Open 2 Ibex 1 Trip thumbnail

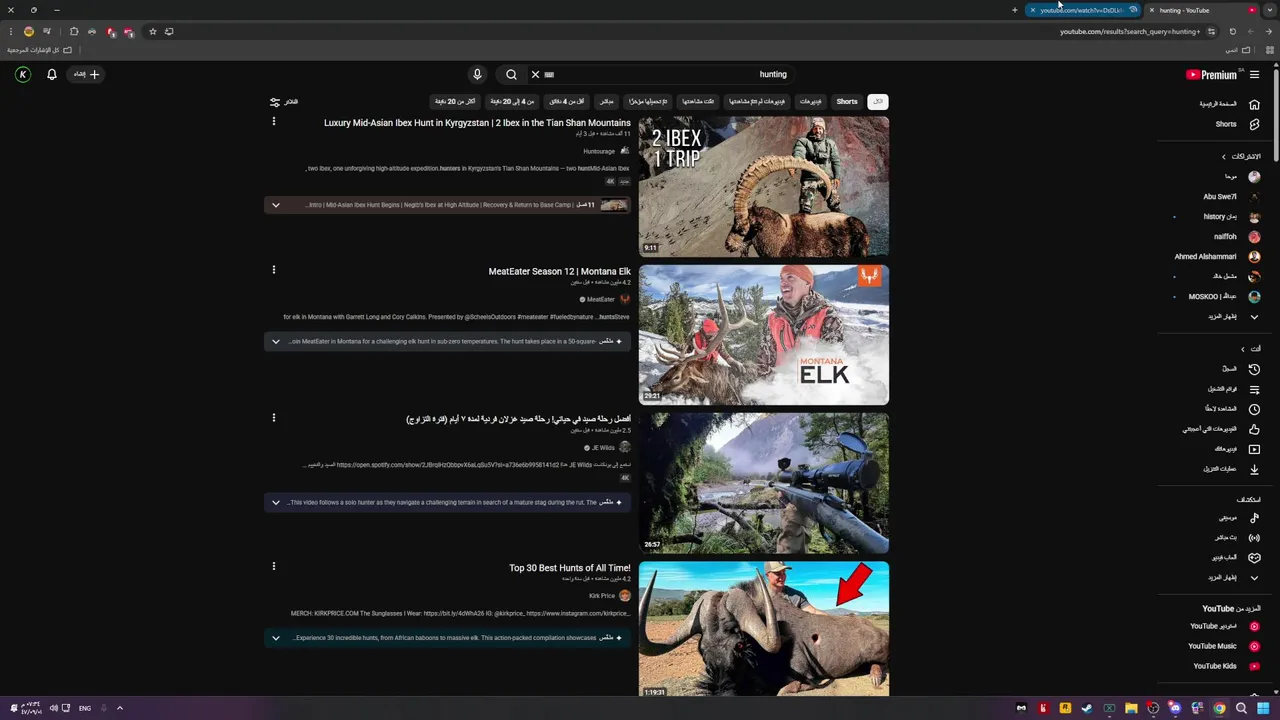tap(764, 186)
